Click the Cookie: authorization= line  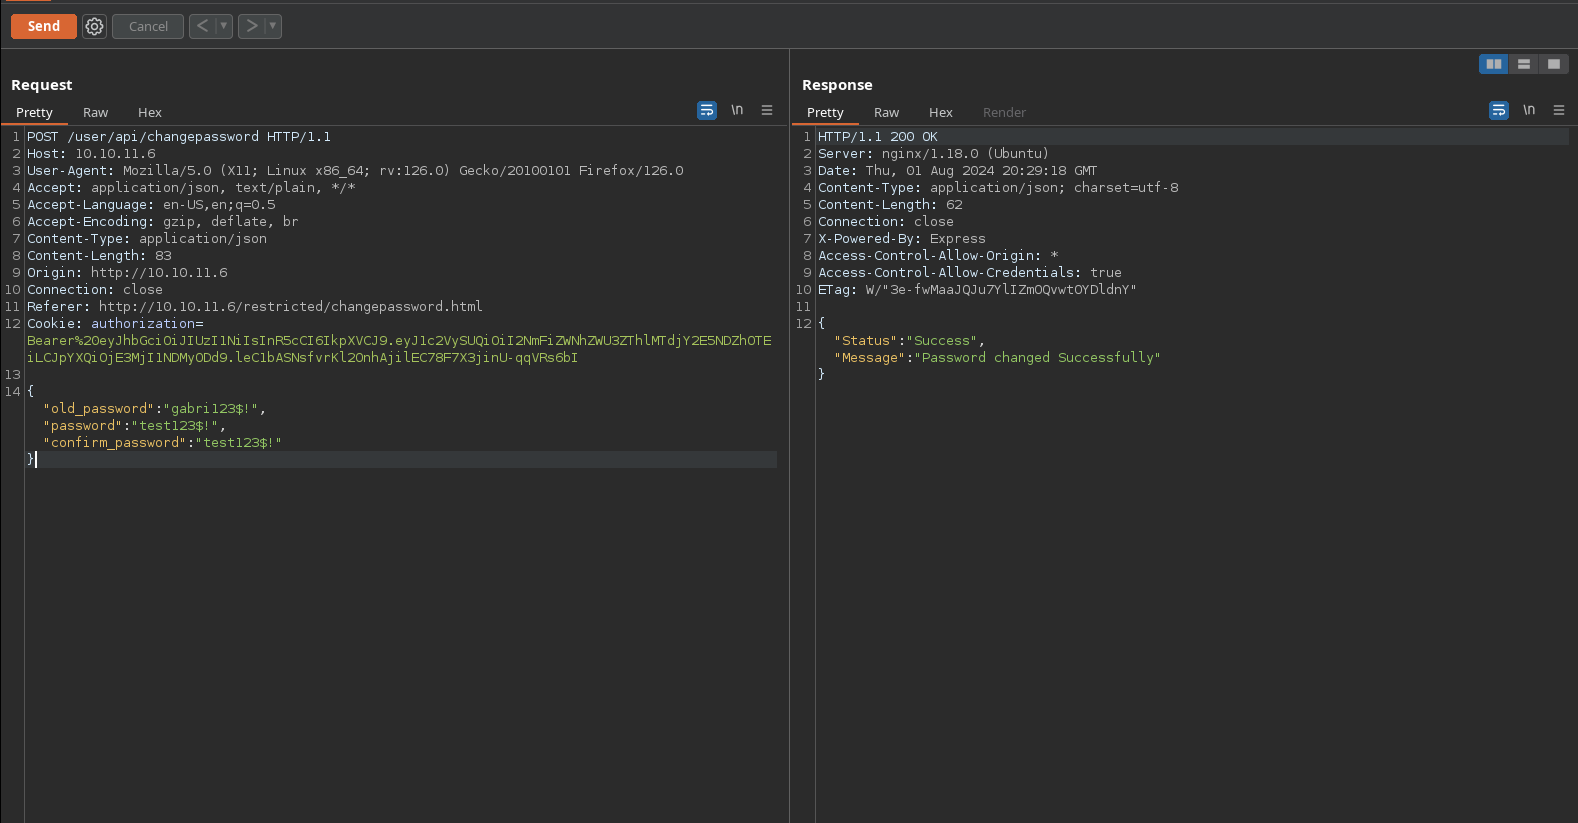point(115,324)
